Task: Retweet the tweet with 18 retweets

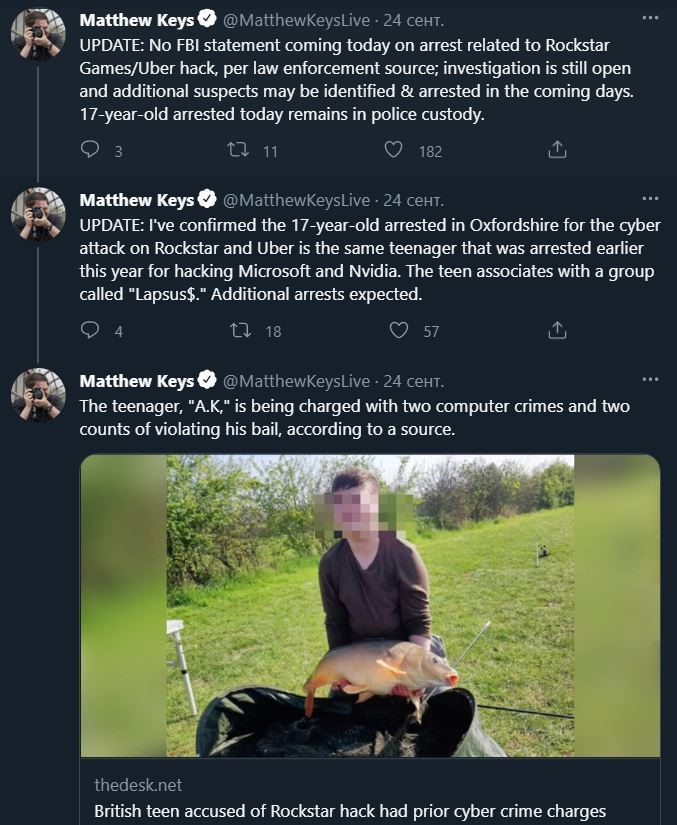Action: 240,330
